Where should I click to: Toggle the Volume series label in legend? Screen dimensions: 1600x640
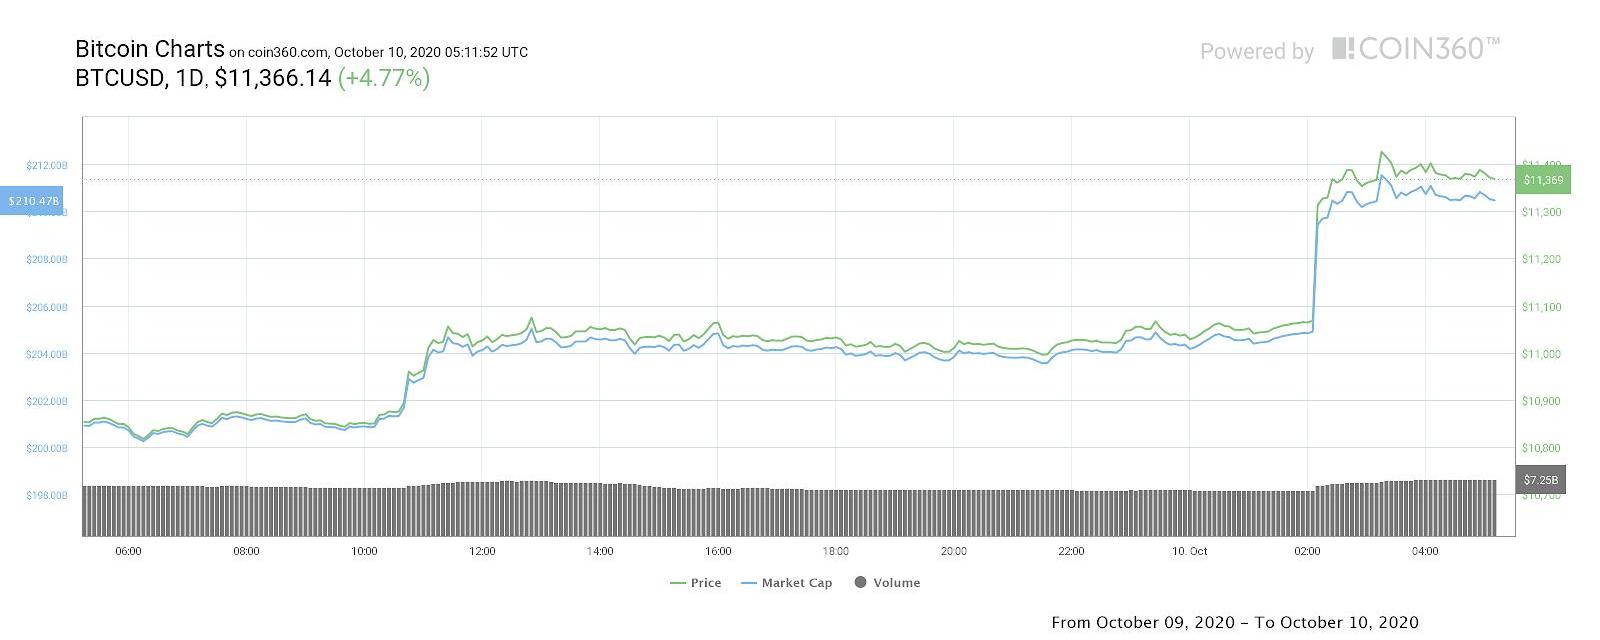point(896,583)
